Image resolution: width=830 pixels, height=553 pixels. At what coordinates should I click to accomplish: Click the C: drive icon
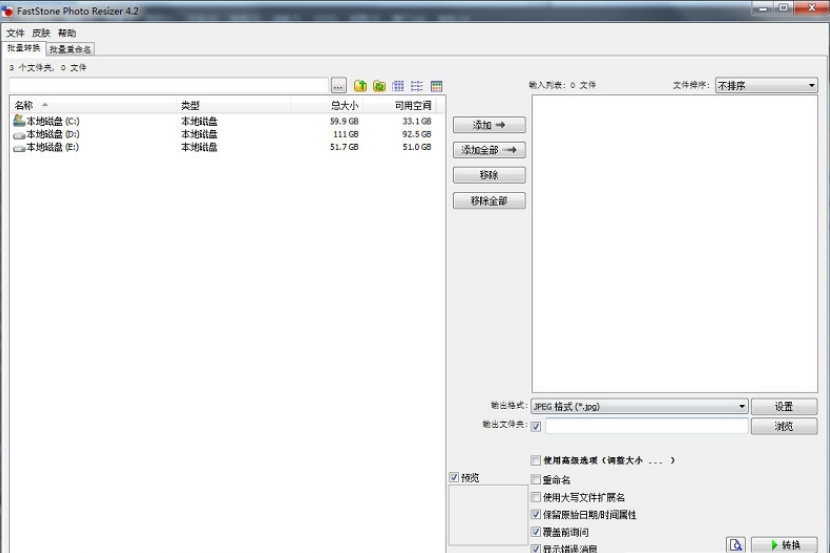(x=19, y=121)
